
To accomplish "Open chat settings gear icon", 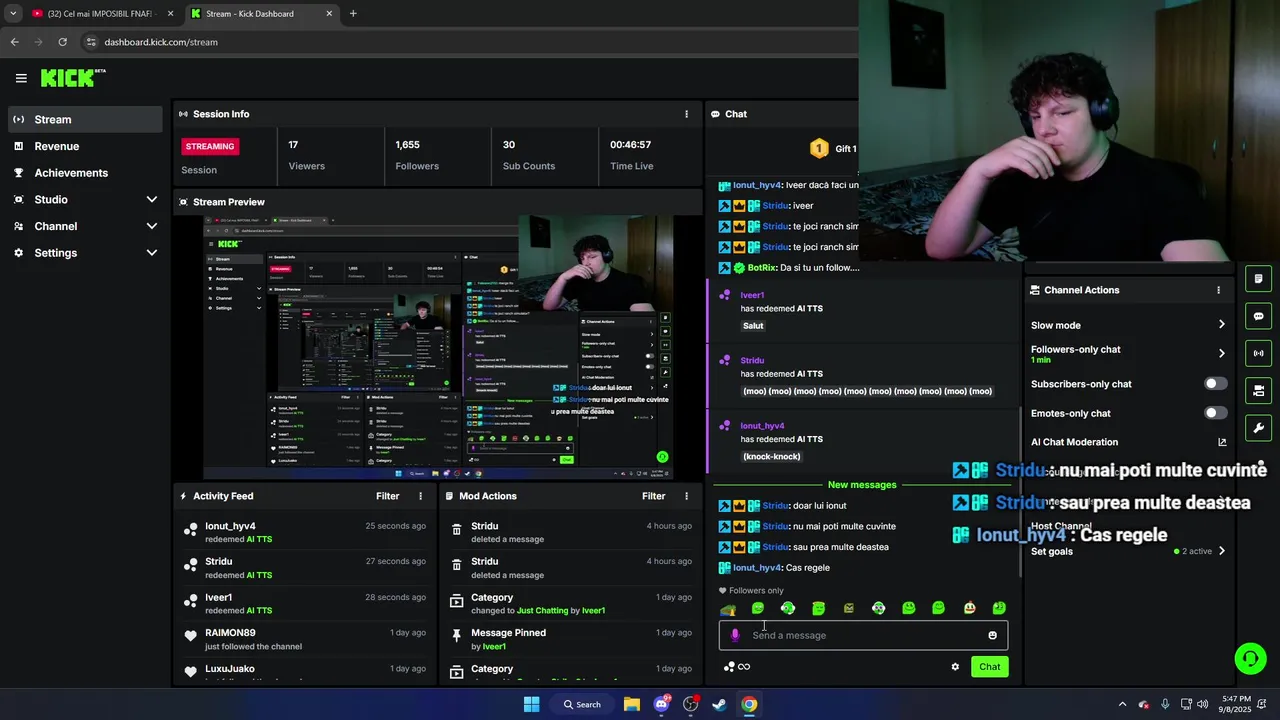I will coord(955,667).
